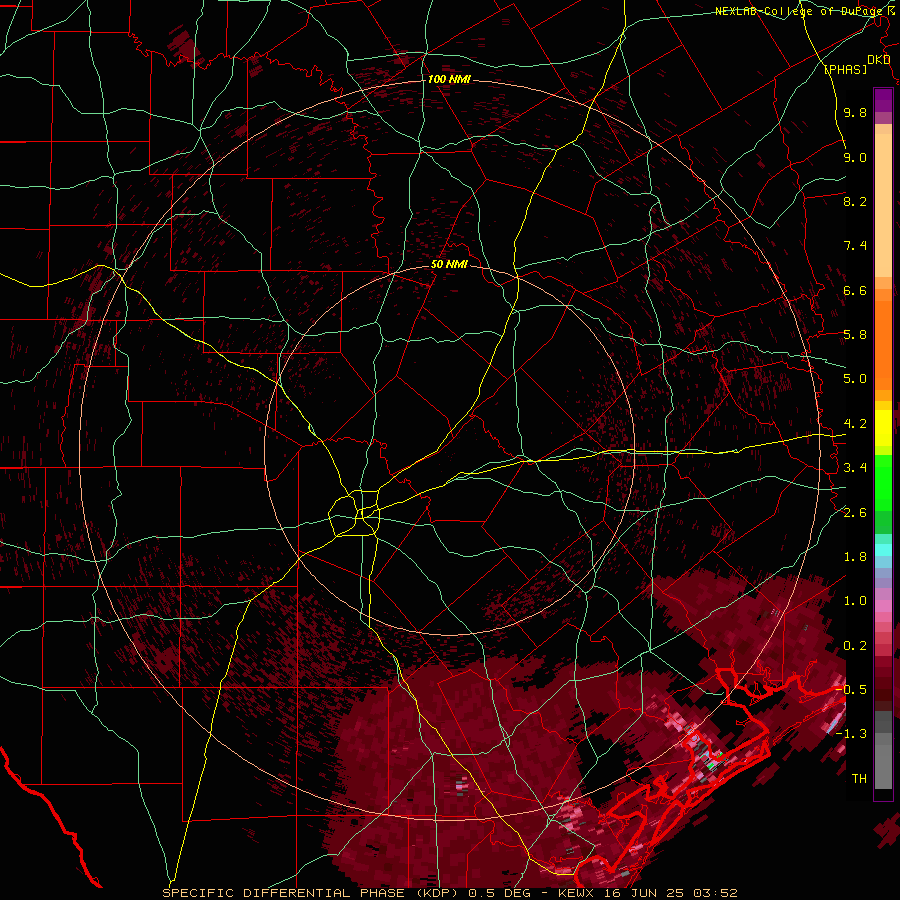Click the 2.6 scale label
Image resolution: width=900 pixels, height=900 pixels.
[x=855, y=513]
